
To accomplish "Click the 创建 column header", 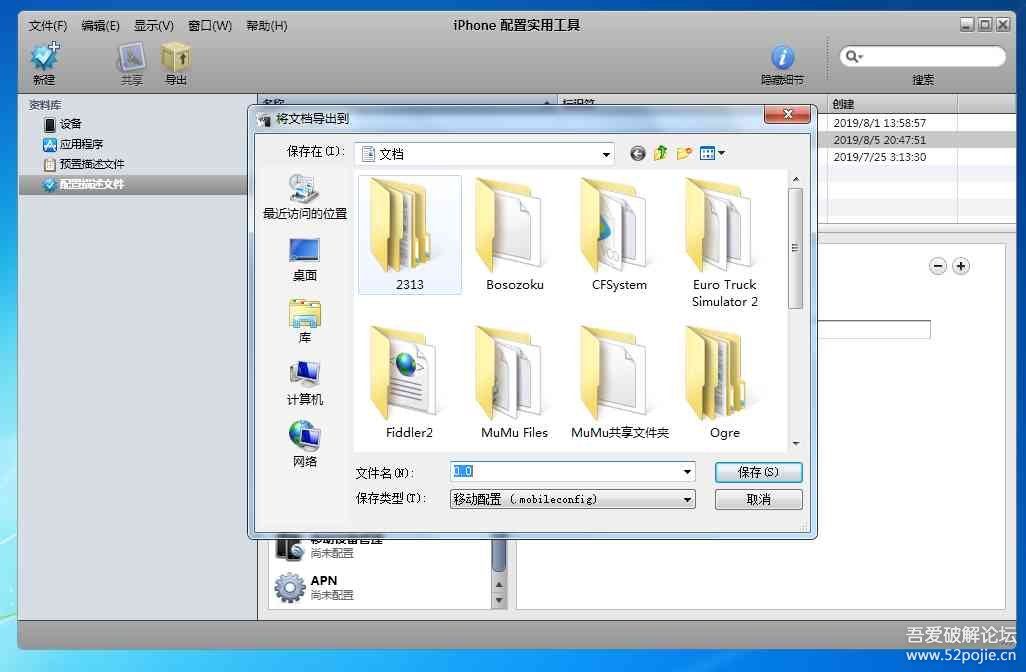I will 892,104.
